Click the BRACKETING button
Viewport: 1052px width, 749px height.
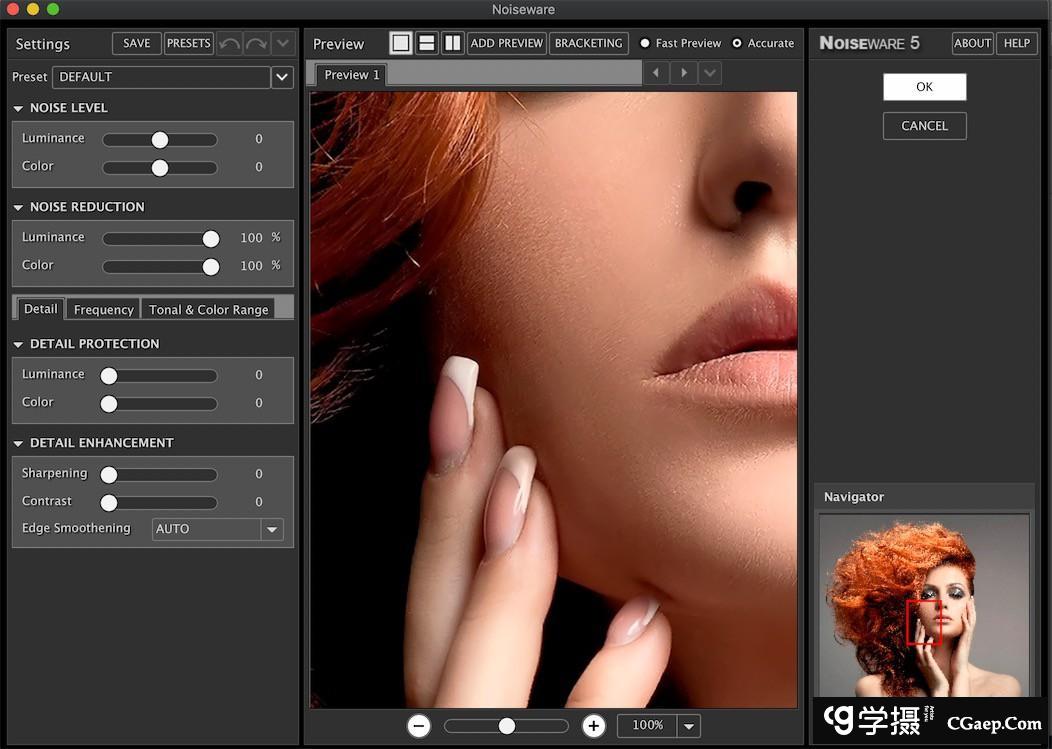(x=589, y=43)
